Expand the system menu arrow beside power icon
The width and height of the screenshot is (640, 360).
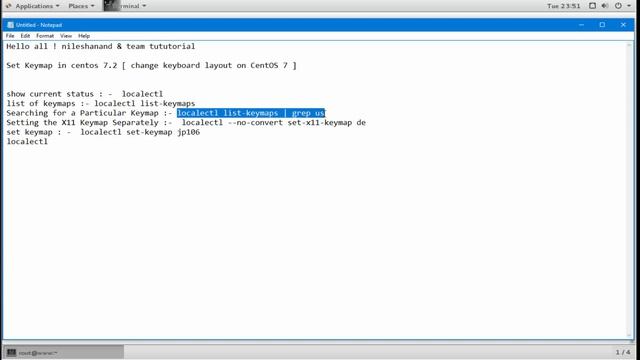629,6
